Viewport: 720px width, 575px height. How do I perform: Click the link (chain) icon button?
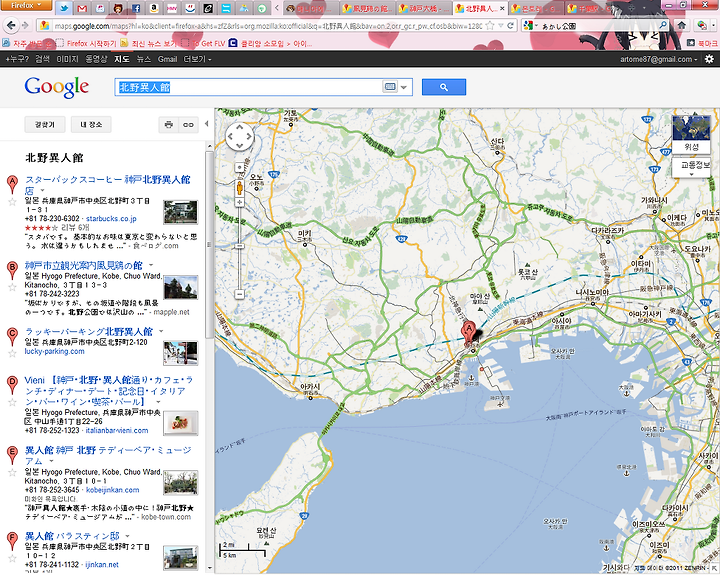click(x=188, y=124)
